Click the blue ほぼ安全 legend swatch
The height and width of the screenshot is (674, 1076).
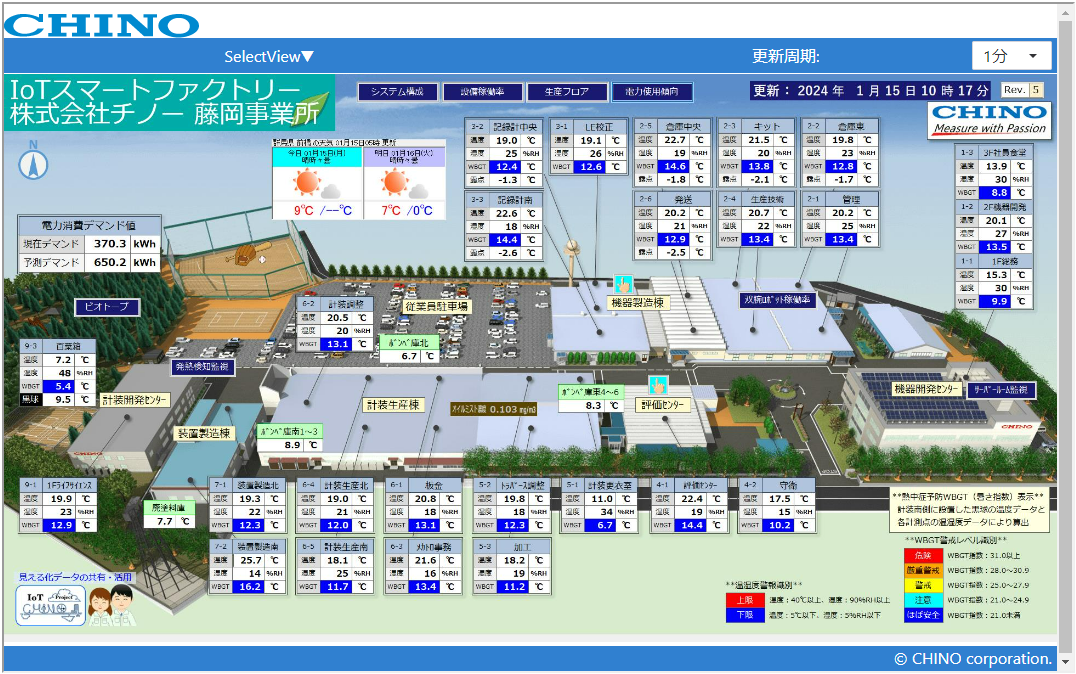tap(923, 616)
